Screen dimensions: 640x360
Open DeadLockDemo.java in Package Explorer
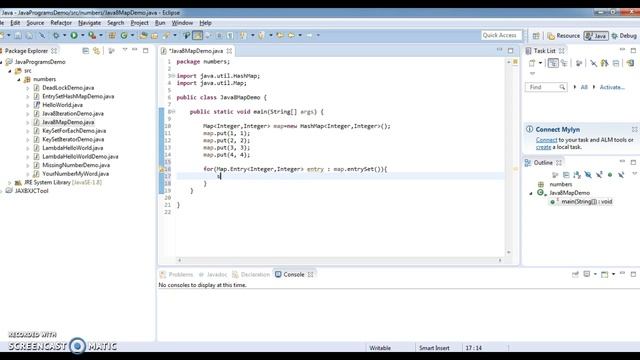[x=68, y=88]
